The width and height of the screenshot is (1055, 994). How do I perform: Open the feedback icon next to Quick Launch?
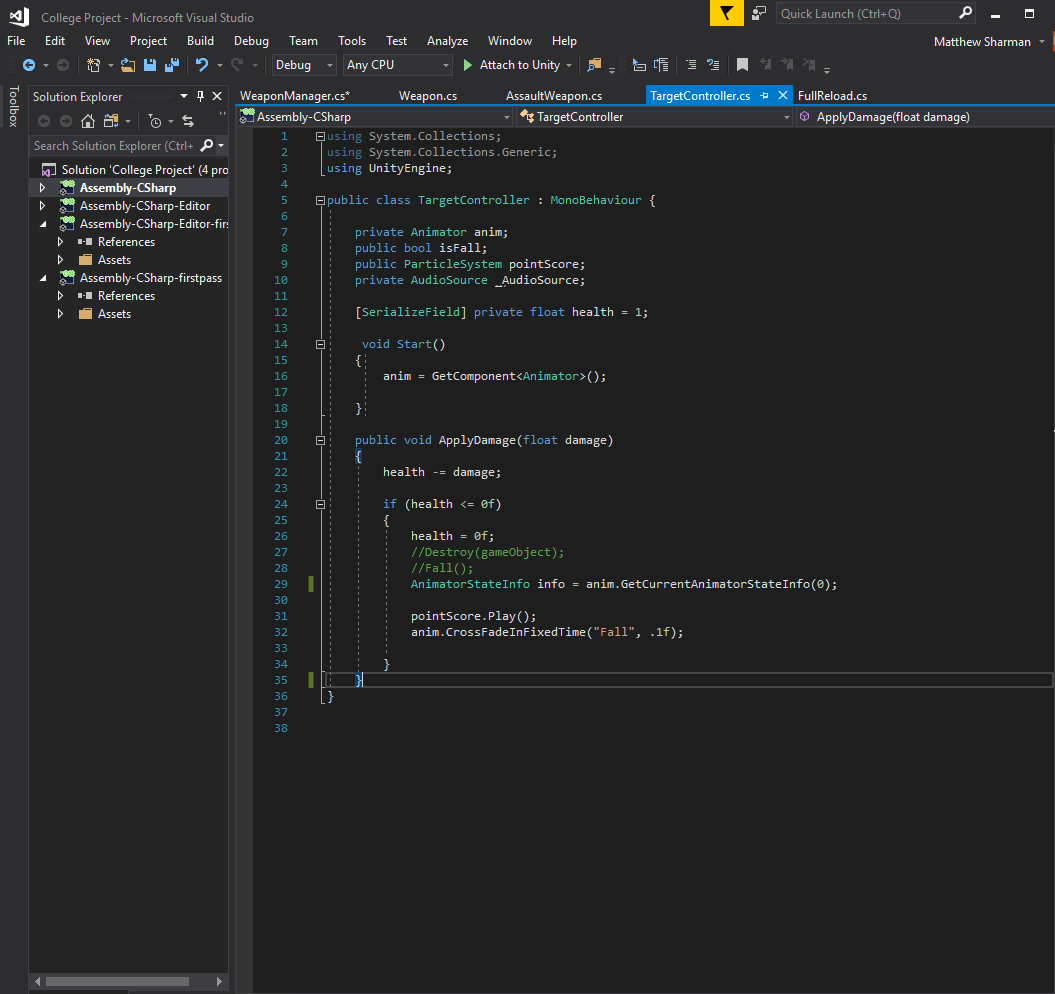(x=759, y=13)
